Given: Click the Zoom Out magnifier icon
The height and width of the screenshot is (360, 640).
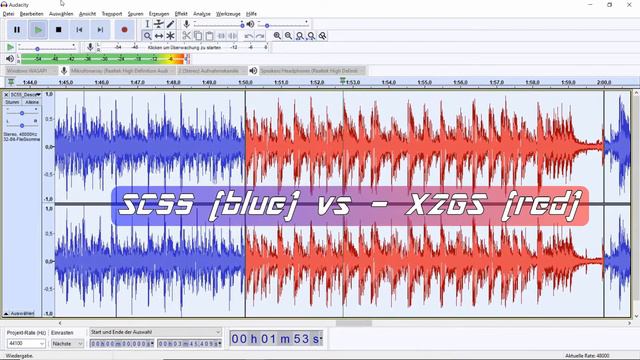Looking at the screenshot, I should coord(289,36).
